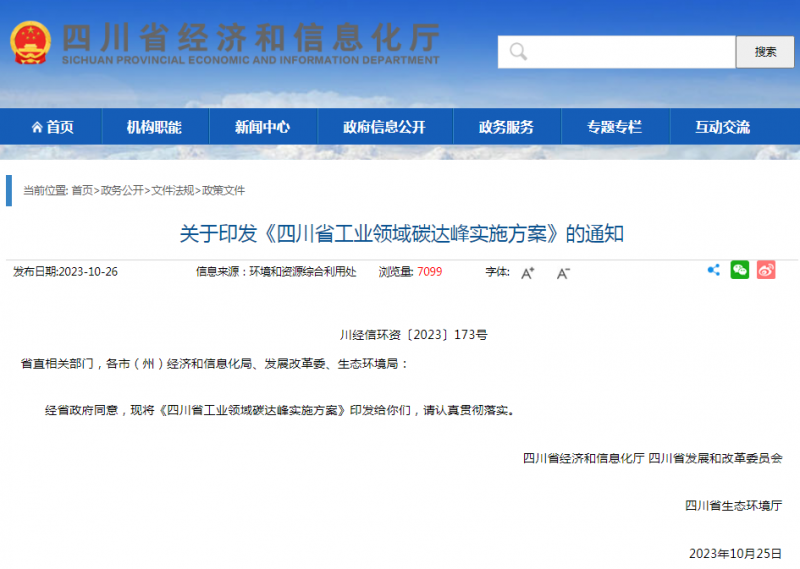The image size is (800, 569).
Task: Open the 政府信息公开 menu item
Action: [x=384, y=127]
